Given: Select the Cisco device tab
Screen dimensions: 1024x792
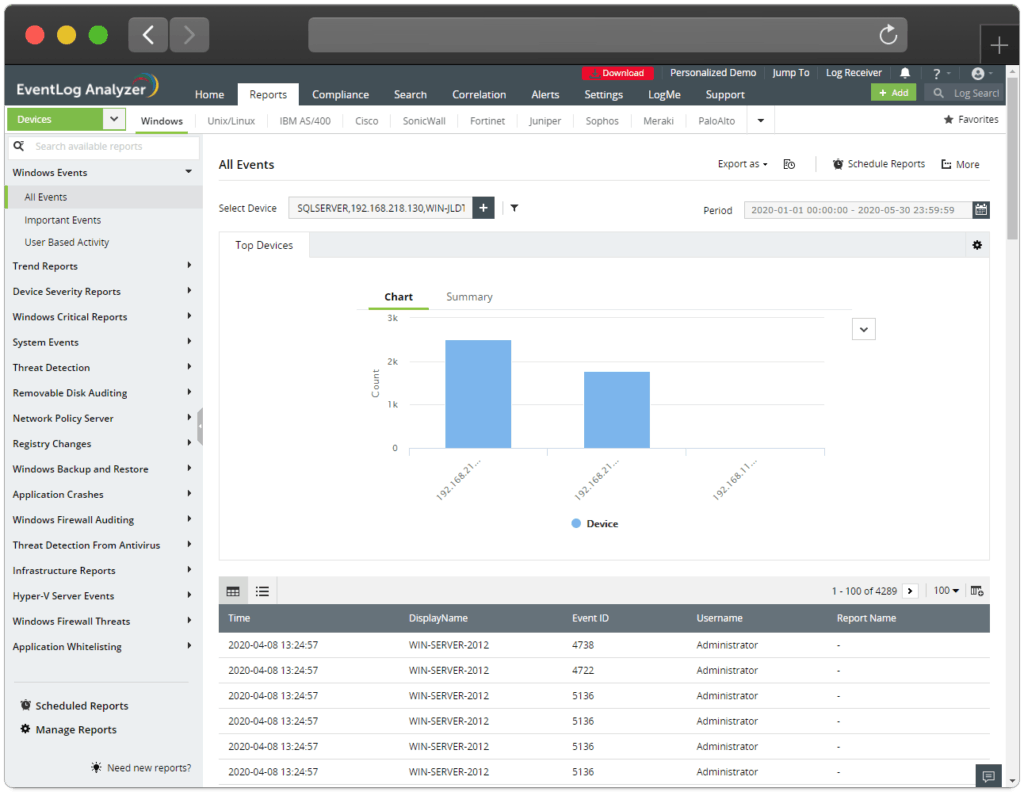Looking at the screenshot, I should [x=366, y=121].
